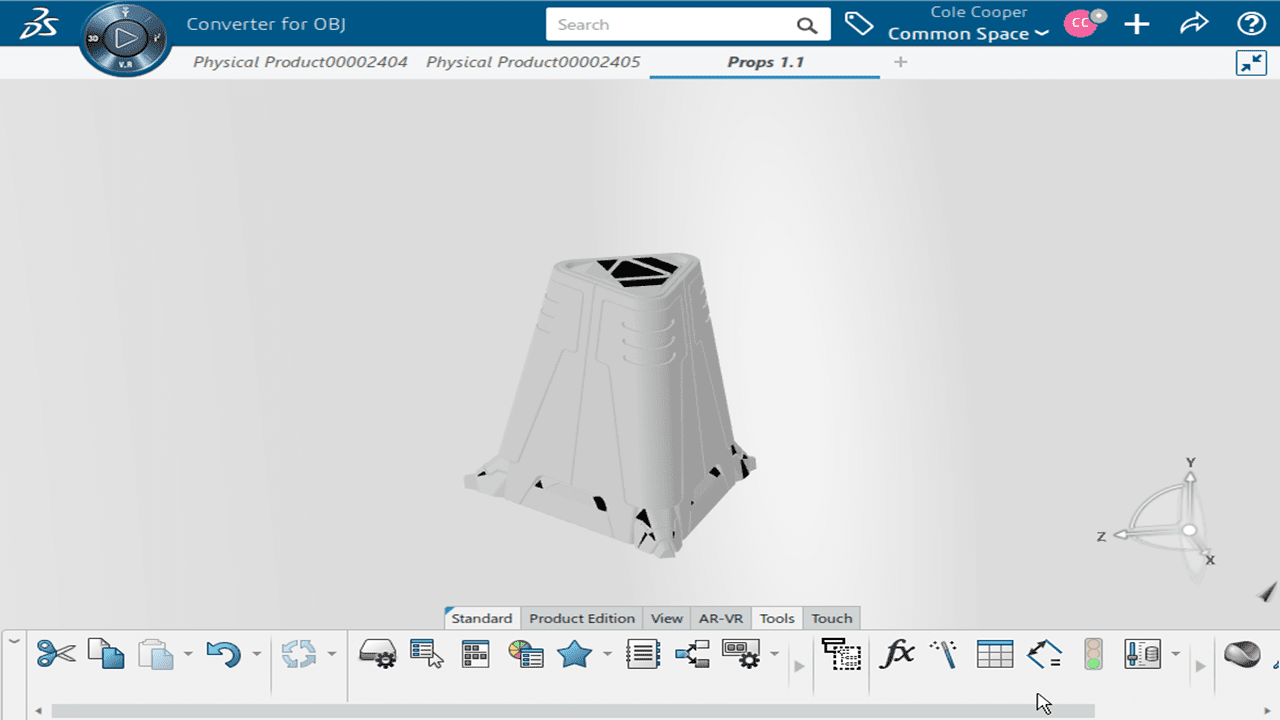1280x720 pixels.
Task: Click the Undo arrow icon
Action: [x=223, y=654]
